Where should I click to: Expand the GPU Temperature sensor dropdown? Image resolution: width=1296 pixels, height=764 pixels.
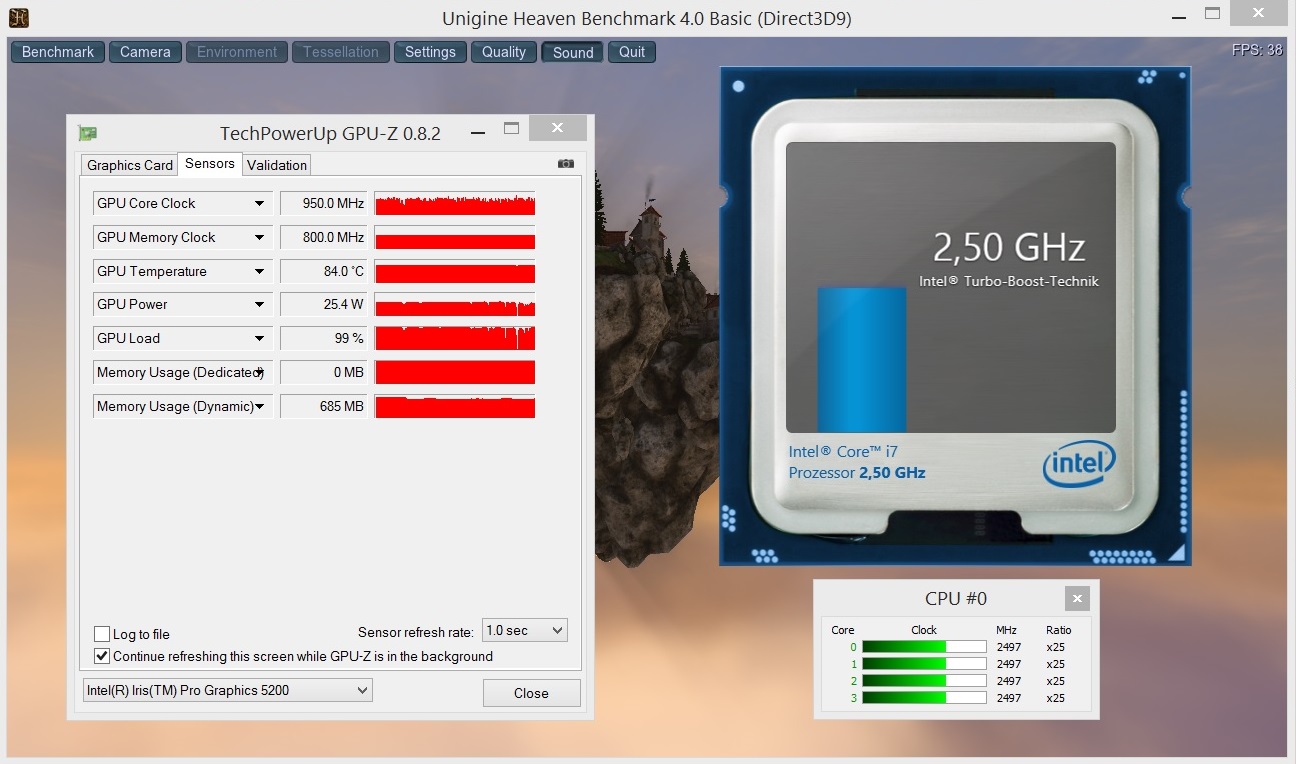coord(259,271)
